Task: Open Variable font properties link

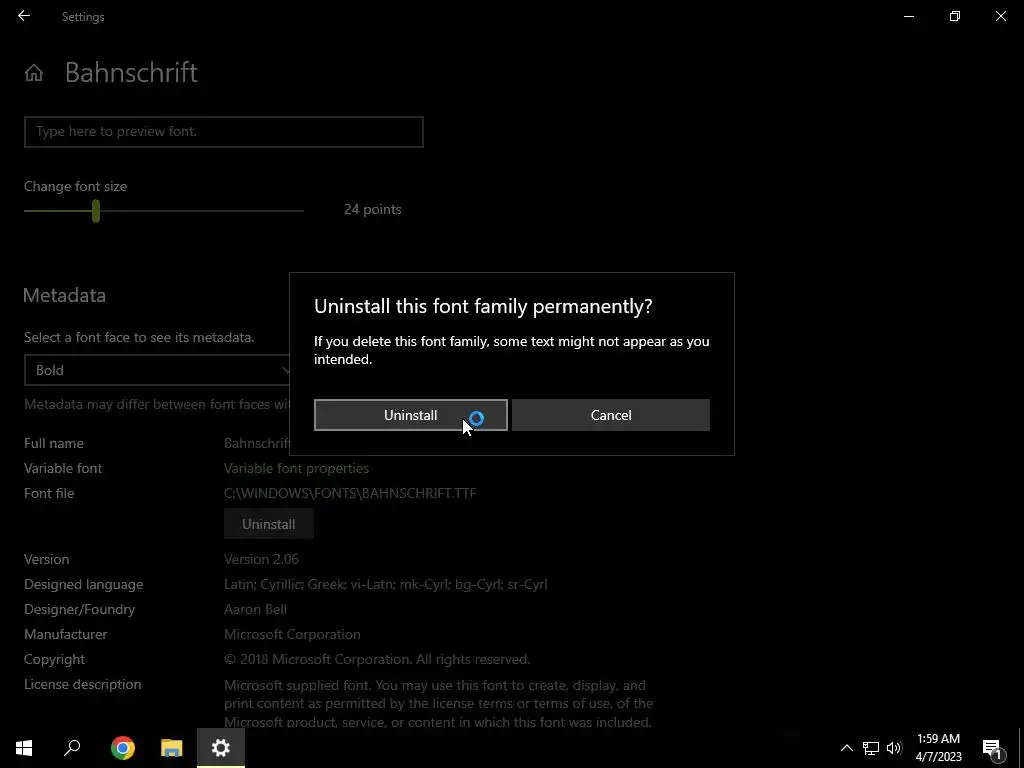Action: (x=296, y=468)
